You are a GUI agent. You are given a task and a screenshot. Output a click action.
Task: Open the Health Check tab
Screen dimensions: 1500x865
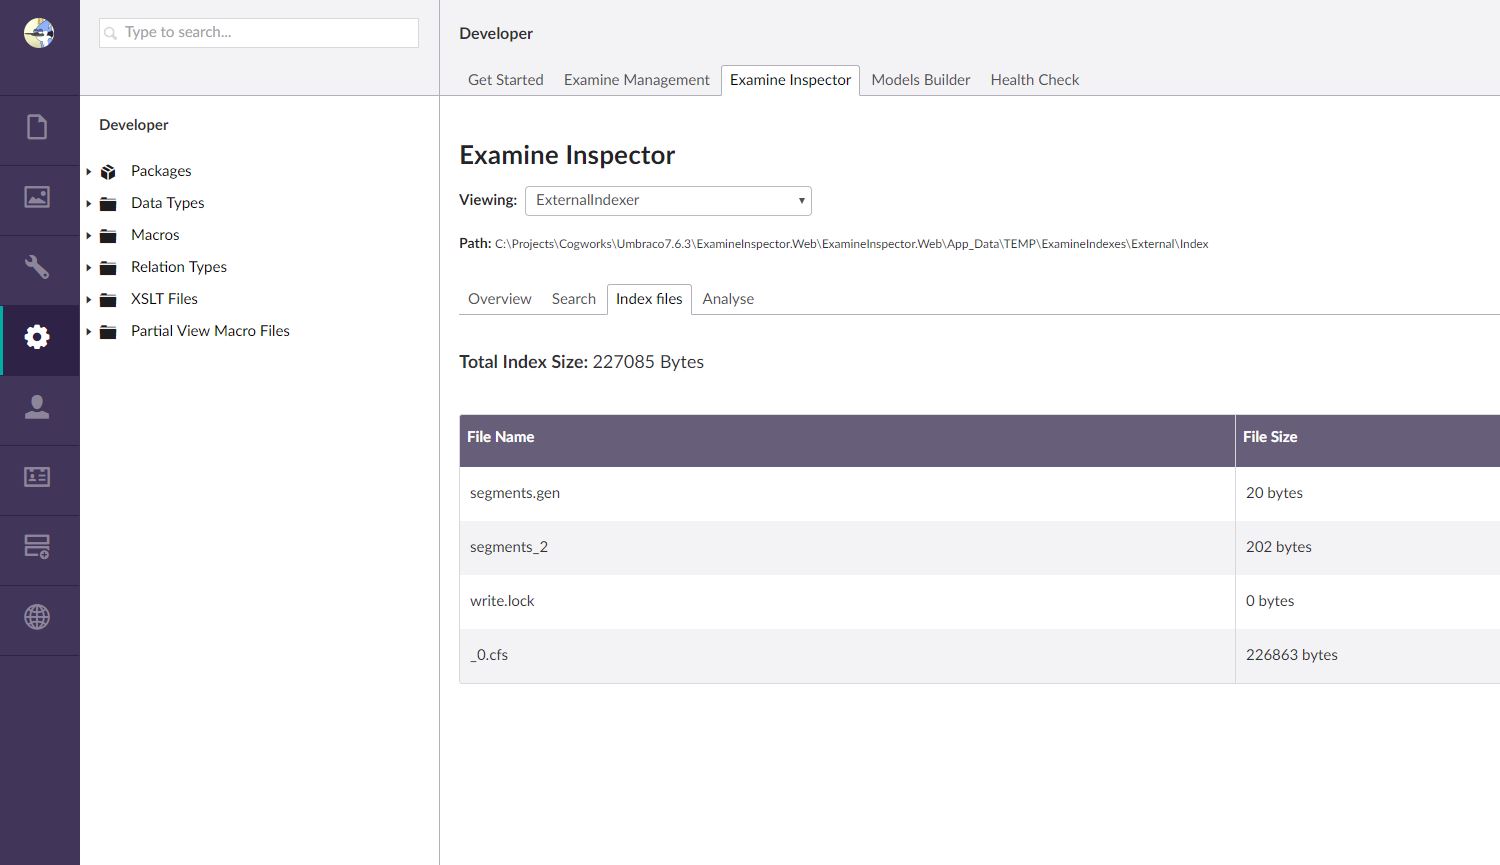pyautogui.click(x=1035, y=80)
